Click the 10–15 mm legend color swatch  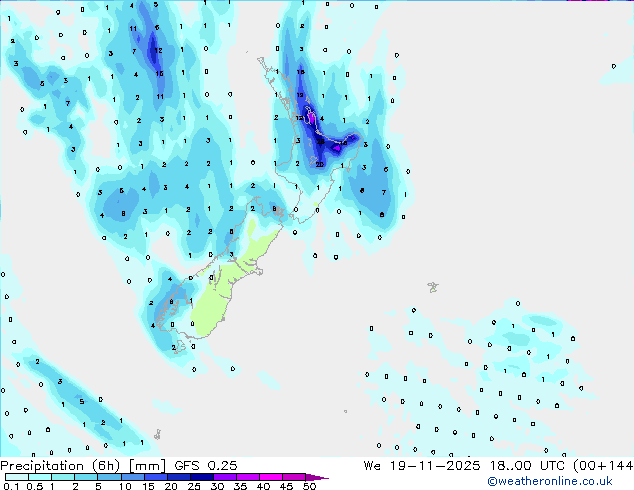132,477
